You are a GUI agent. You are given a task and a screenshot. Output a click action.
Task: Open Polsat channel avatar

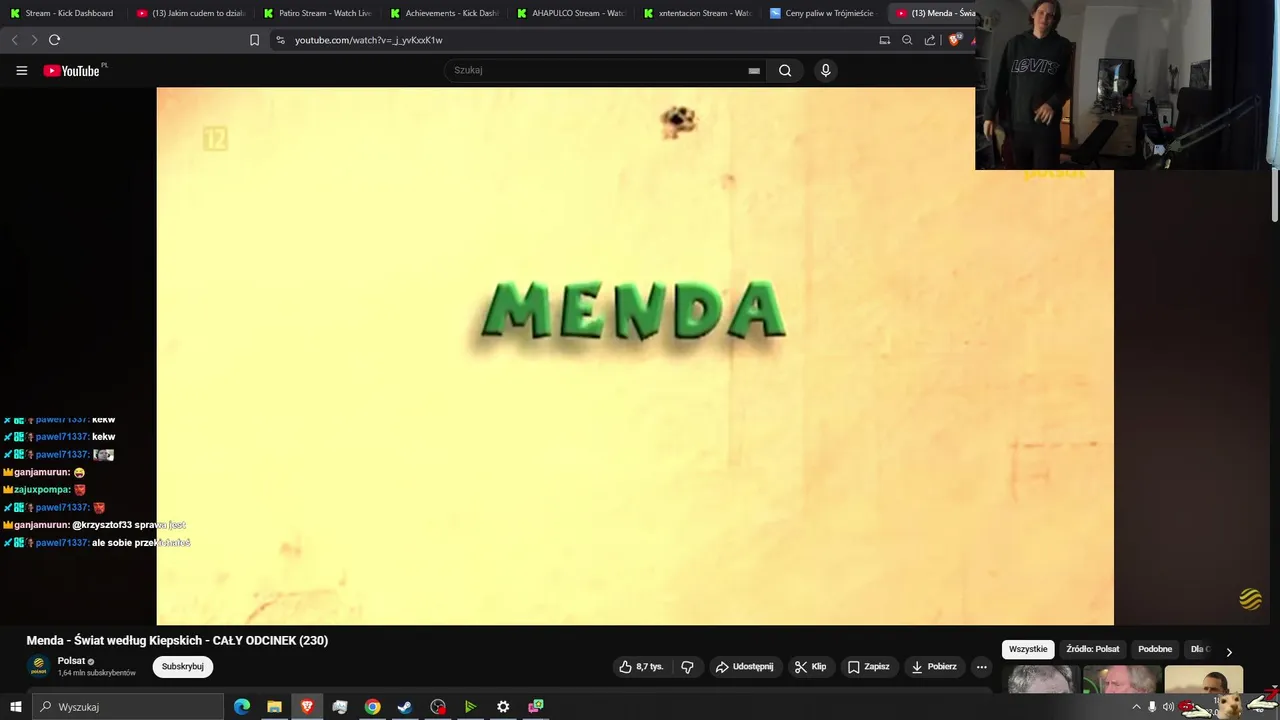tap(39, 667)
